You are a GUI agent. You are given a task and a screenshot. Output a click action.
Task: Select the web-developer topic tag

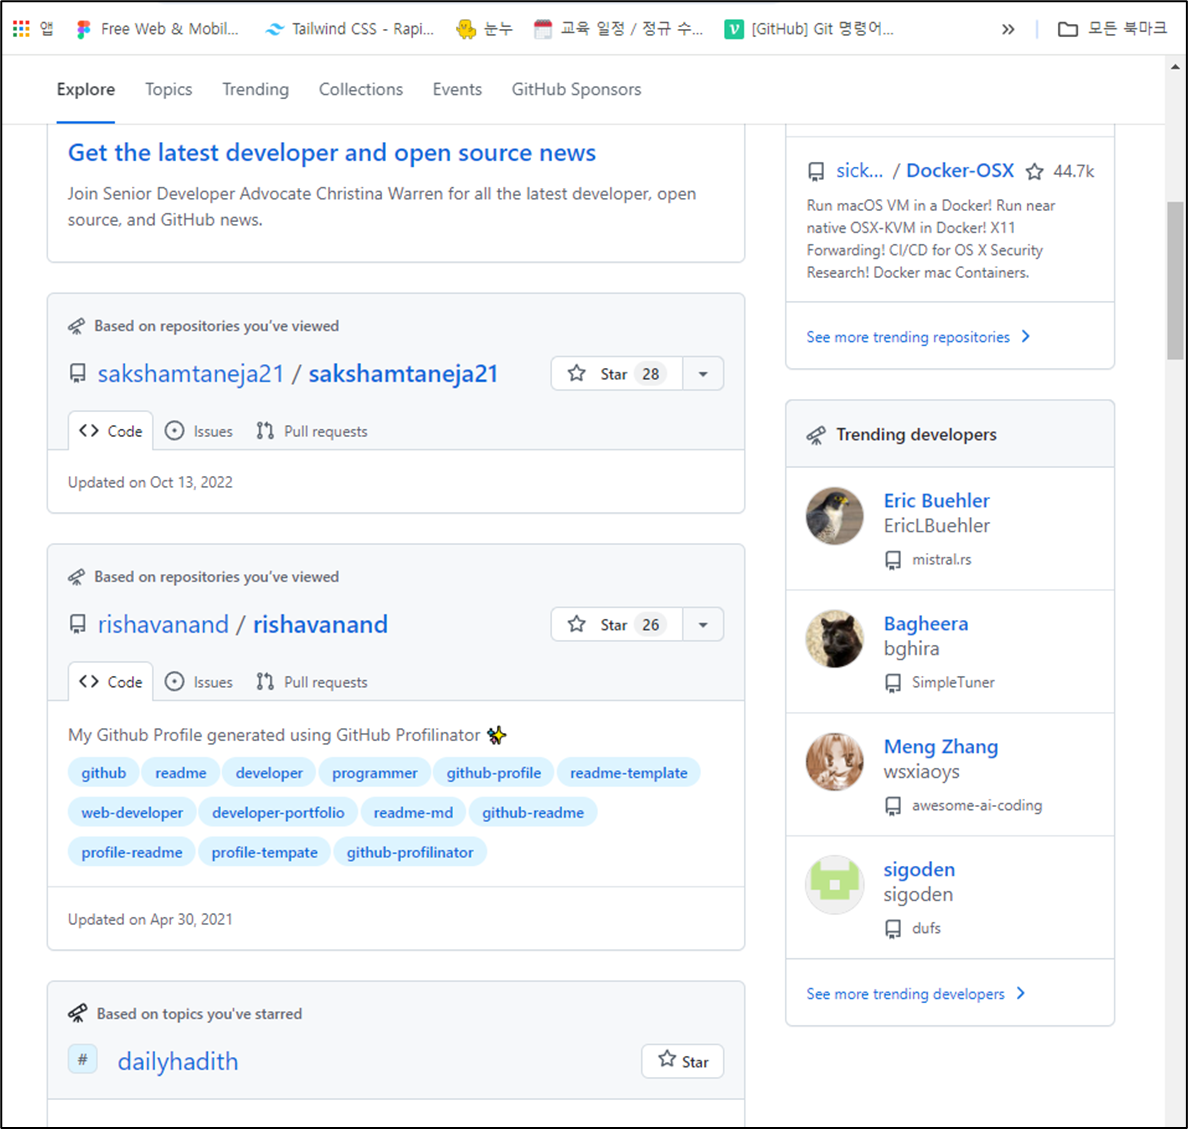tap(133, 812)
